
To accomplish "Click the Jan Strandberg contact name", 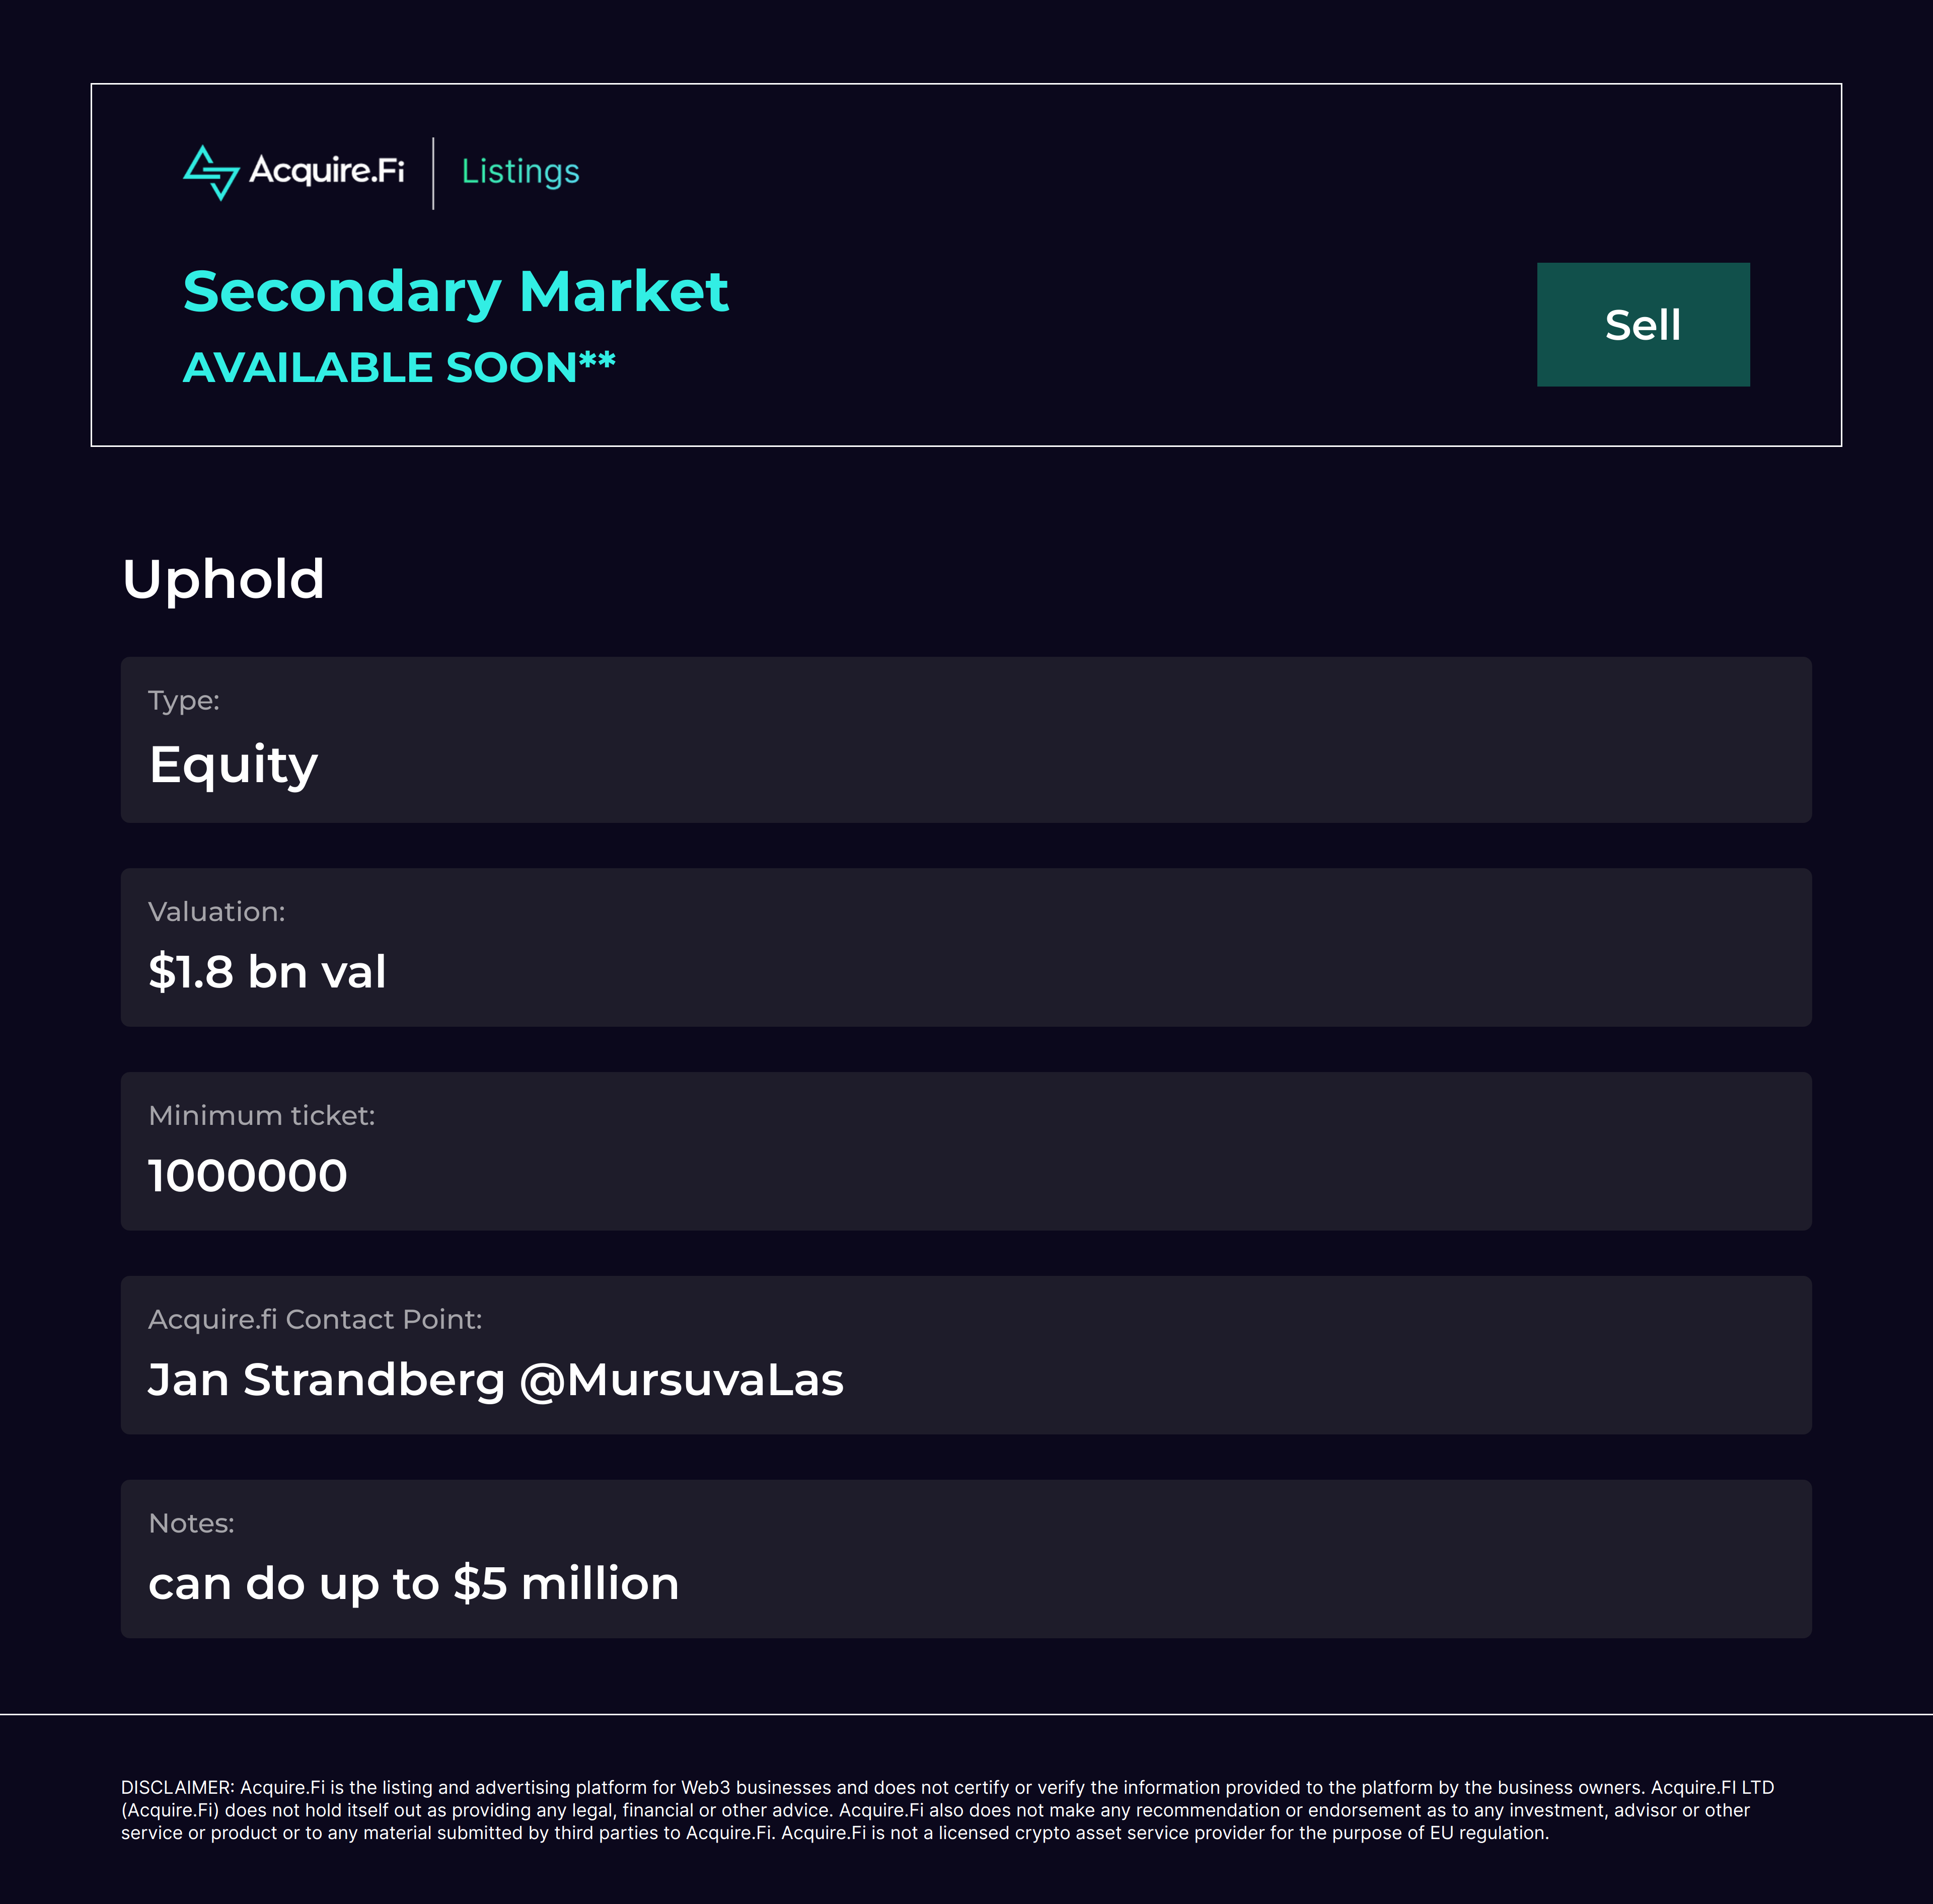I will [x=327, y=1380].
